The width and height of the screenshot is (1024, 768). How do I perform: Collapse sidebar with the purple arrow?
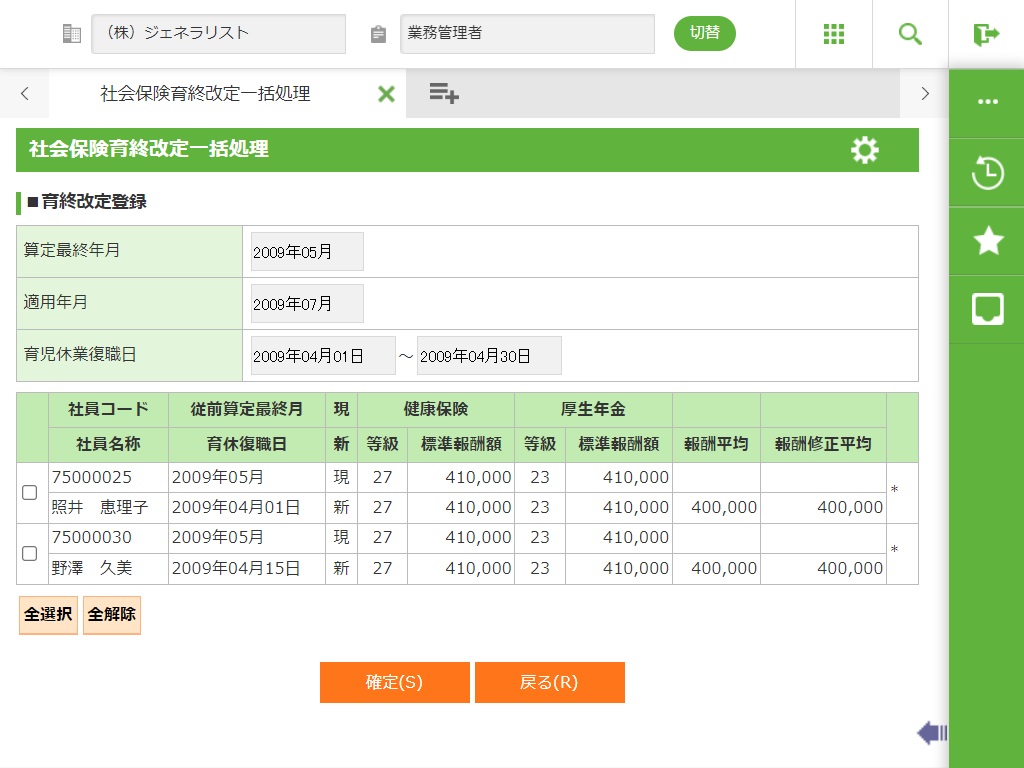click(931, 733)
